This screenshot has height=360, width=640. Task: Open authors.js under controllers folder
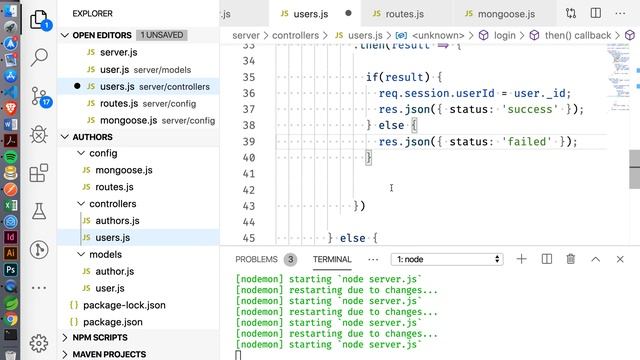tap(139, 220)
